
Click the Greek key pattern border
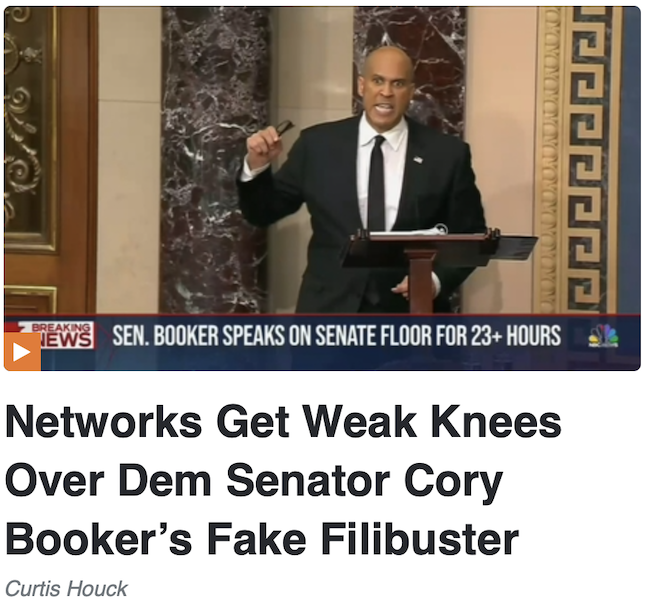click(585, 160)
